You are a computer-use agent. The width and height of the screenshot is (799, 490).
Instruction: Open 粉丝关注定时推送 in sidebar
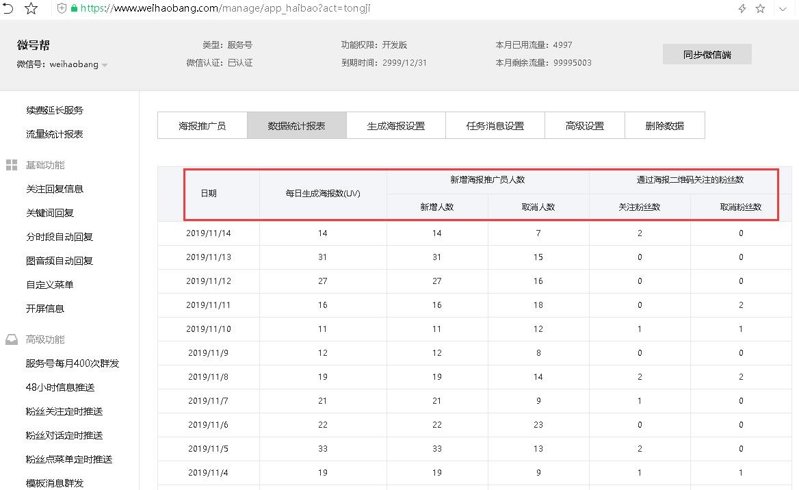click(x=64, y=411)
